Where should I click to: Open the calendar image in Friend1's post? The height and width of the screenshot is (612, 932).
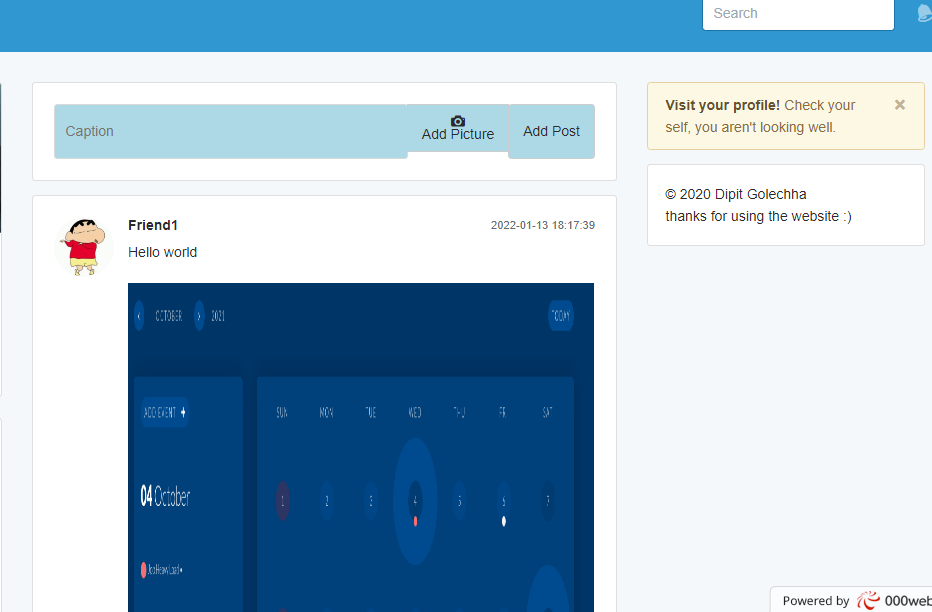pos(361,447)
